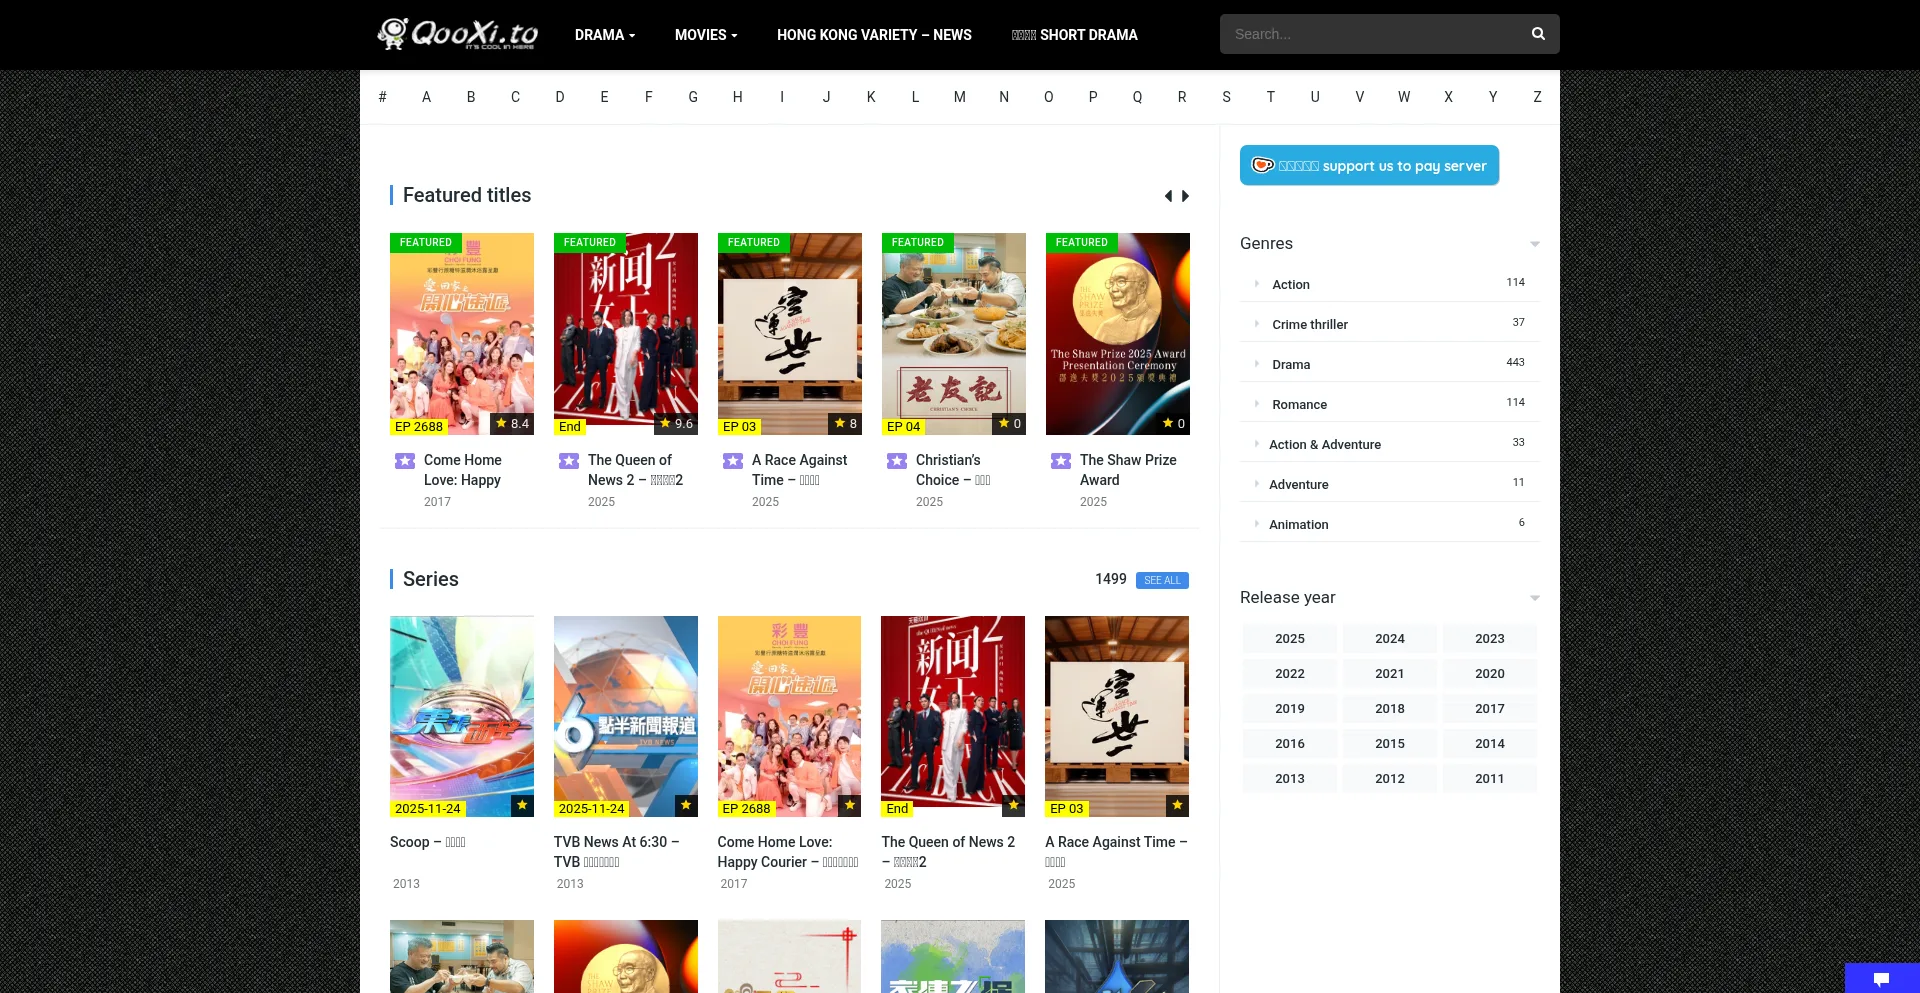Open the chat bubble widget
The width and height of the screenshot is (1920, 993).
pos(1881,978)
